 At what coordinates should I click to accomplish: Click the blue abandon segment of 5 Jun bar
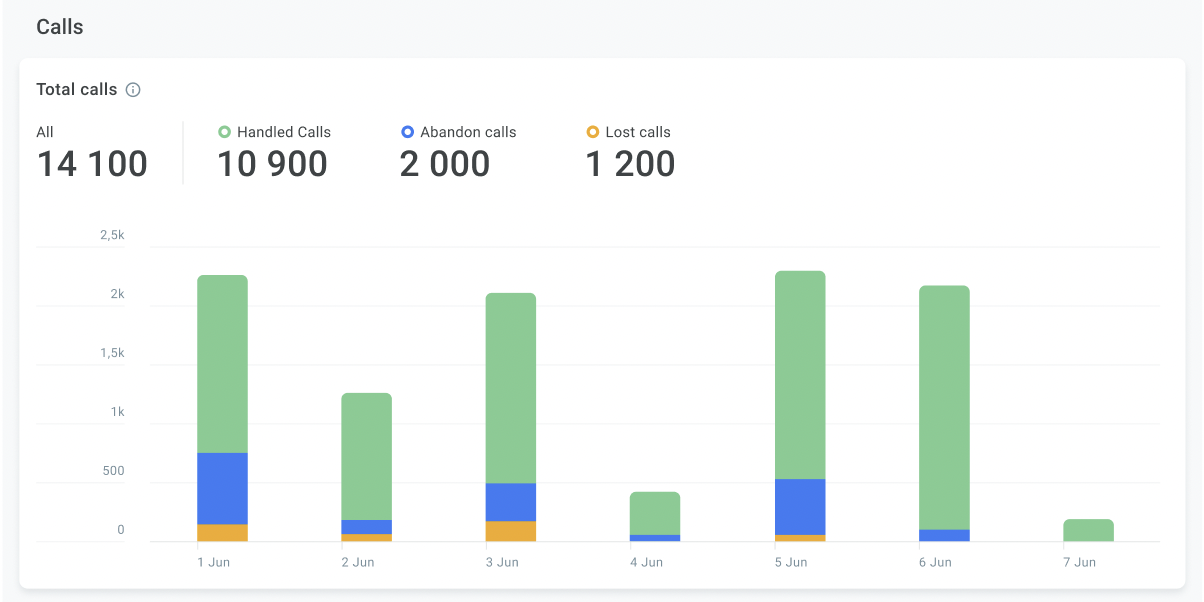pos(800,507)
